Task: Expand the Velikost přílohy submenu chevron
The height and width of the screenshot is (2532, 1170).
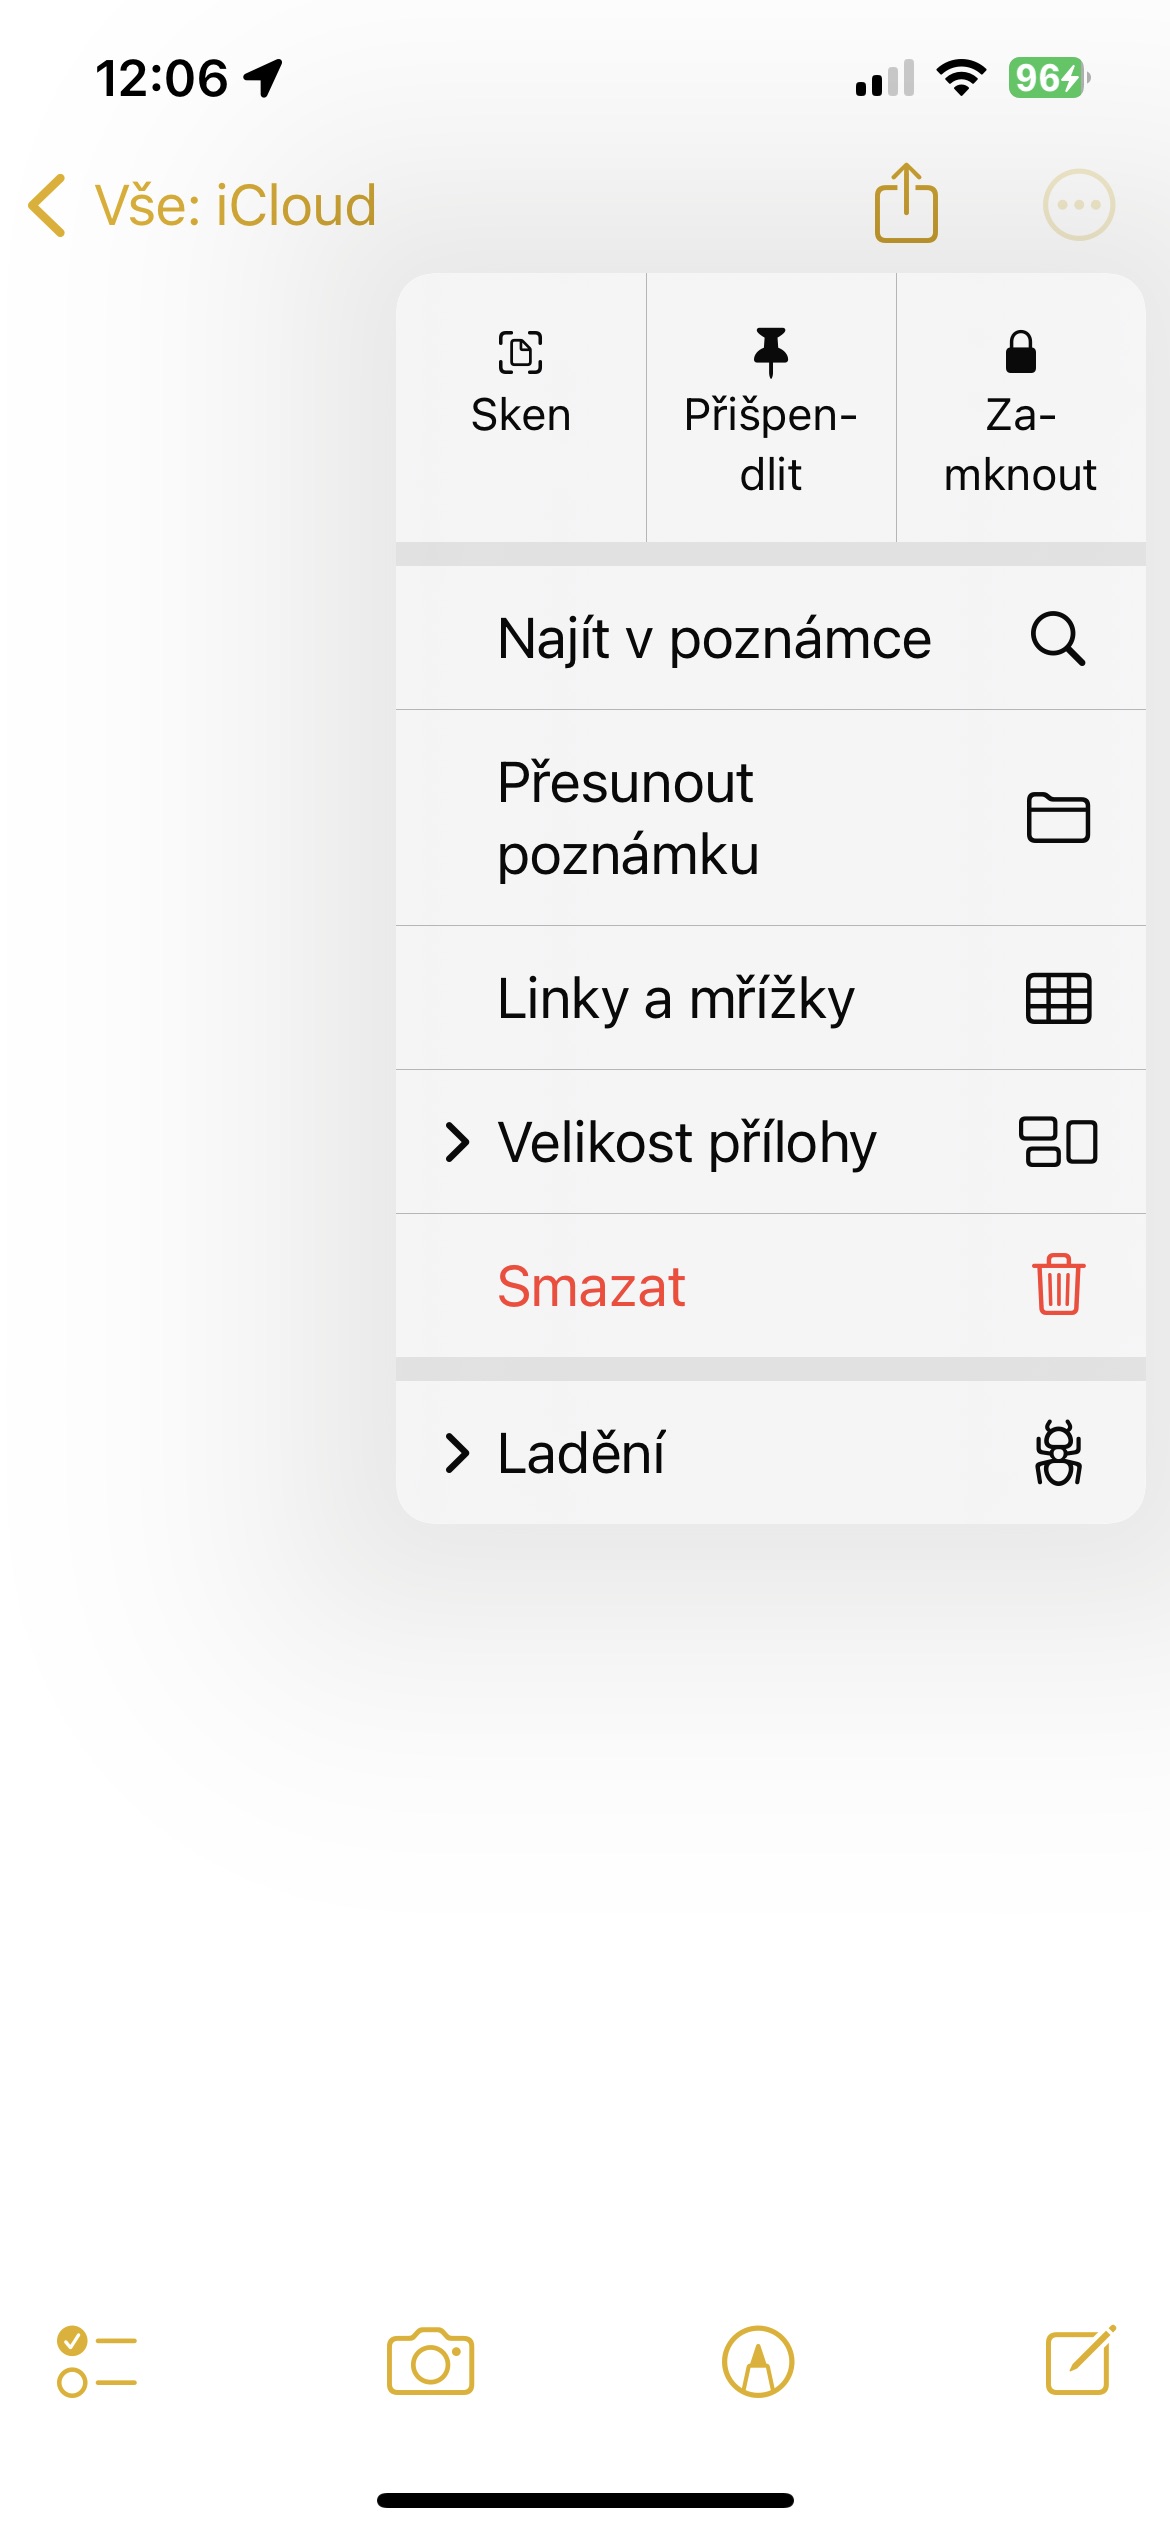Action: click(x=457, y=1142)
